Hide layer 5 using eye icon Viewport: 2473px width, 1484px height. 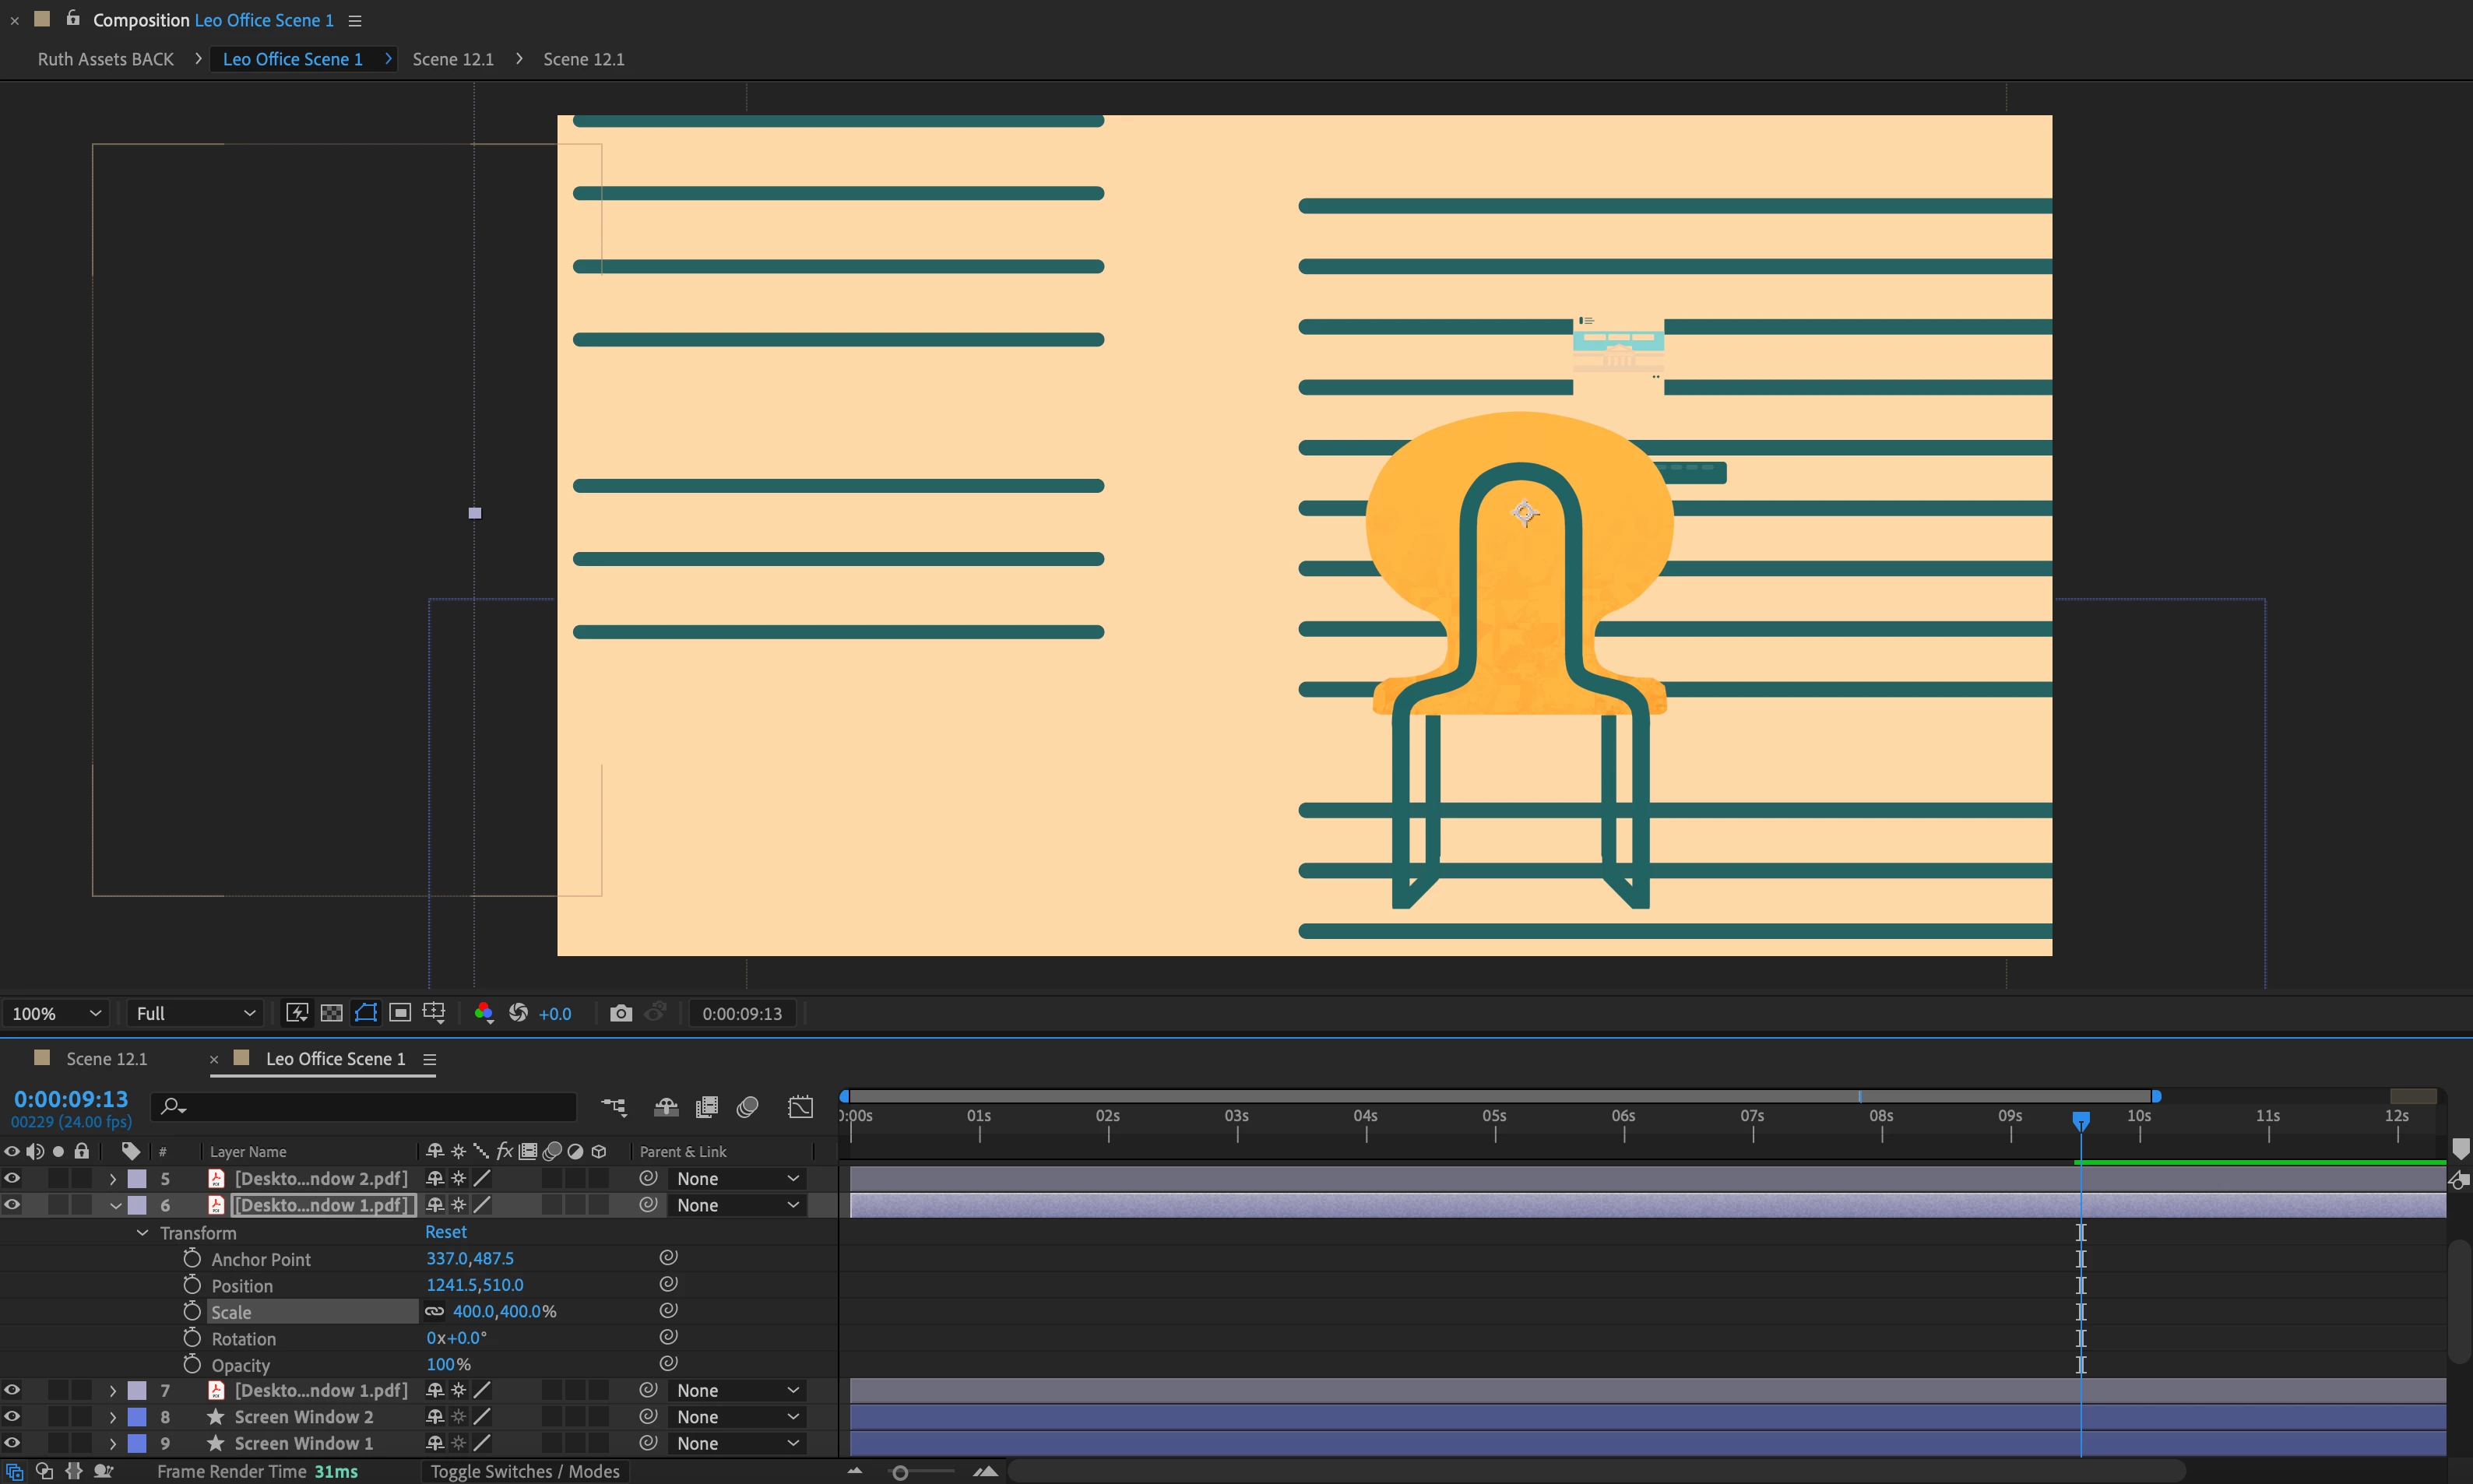click(12, 1178)
